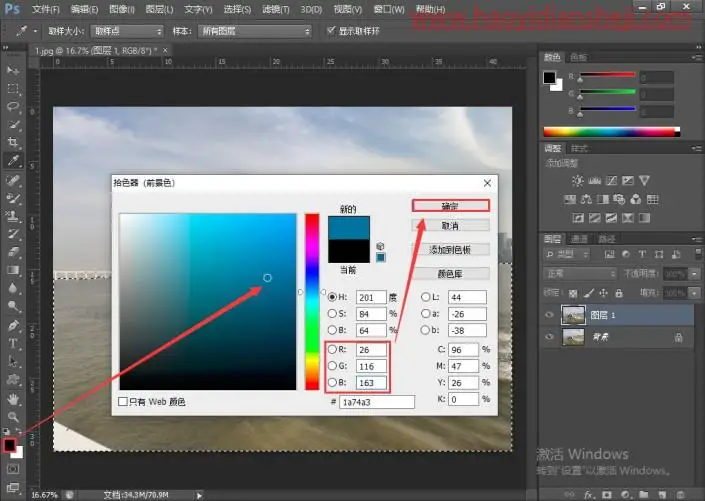
Task: Add a Curves adjustment
Action: tap(611, 181)
